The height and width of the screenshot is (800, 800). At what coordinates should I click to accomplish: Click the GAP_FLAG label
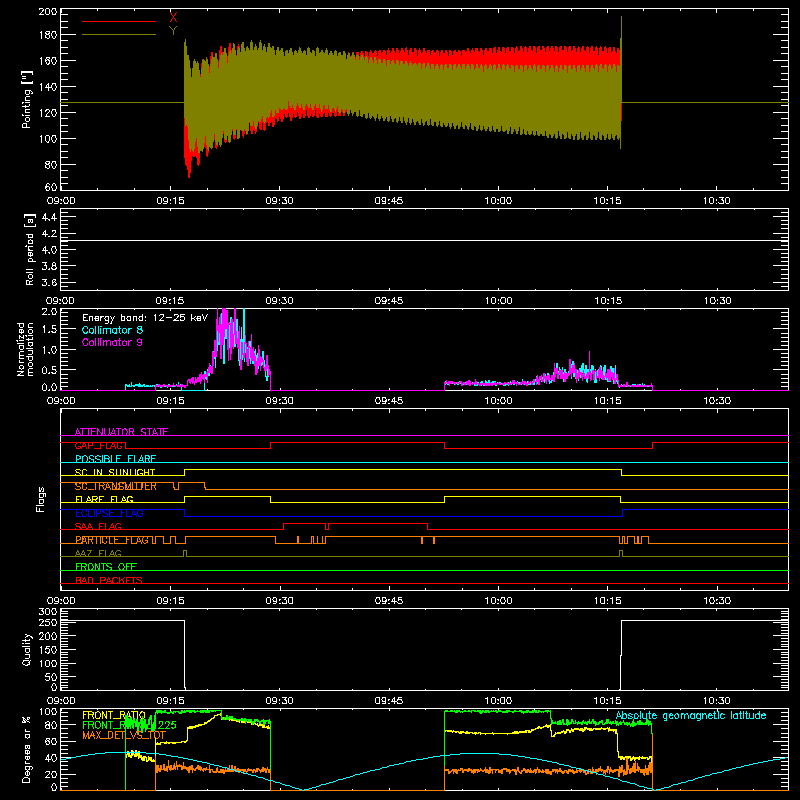click(x=99, y=445)
